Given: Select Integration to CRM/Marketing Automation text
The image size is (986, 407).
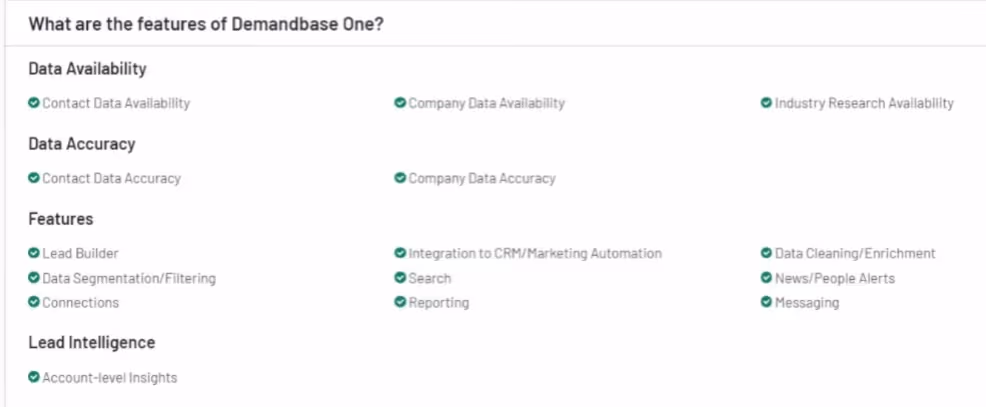Looking at the screenshot, I should (535, 254).
